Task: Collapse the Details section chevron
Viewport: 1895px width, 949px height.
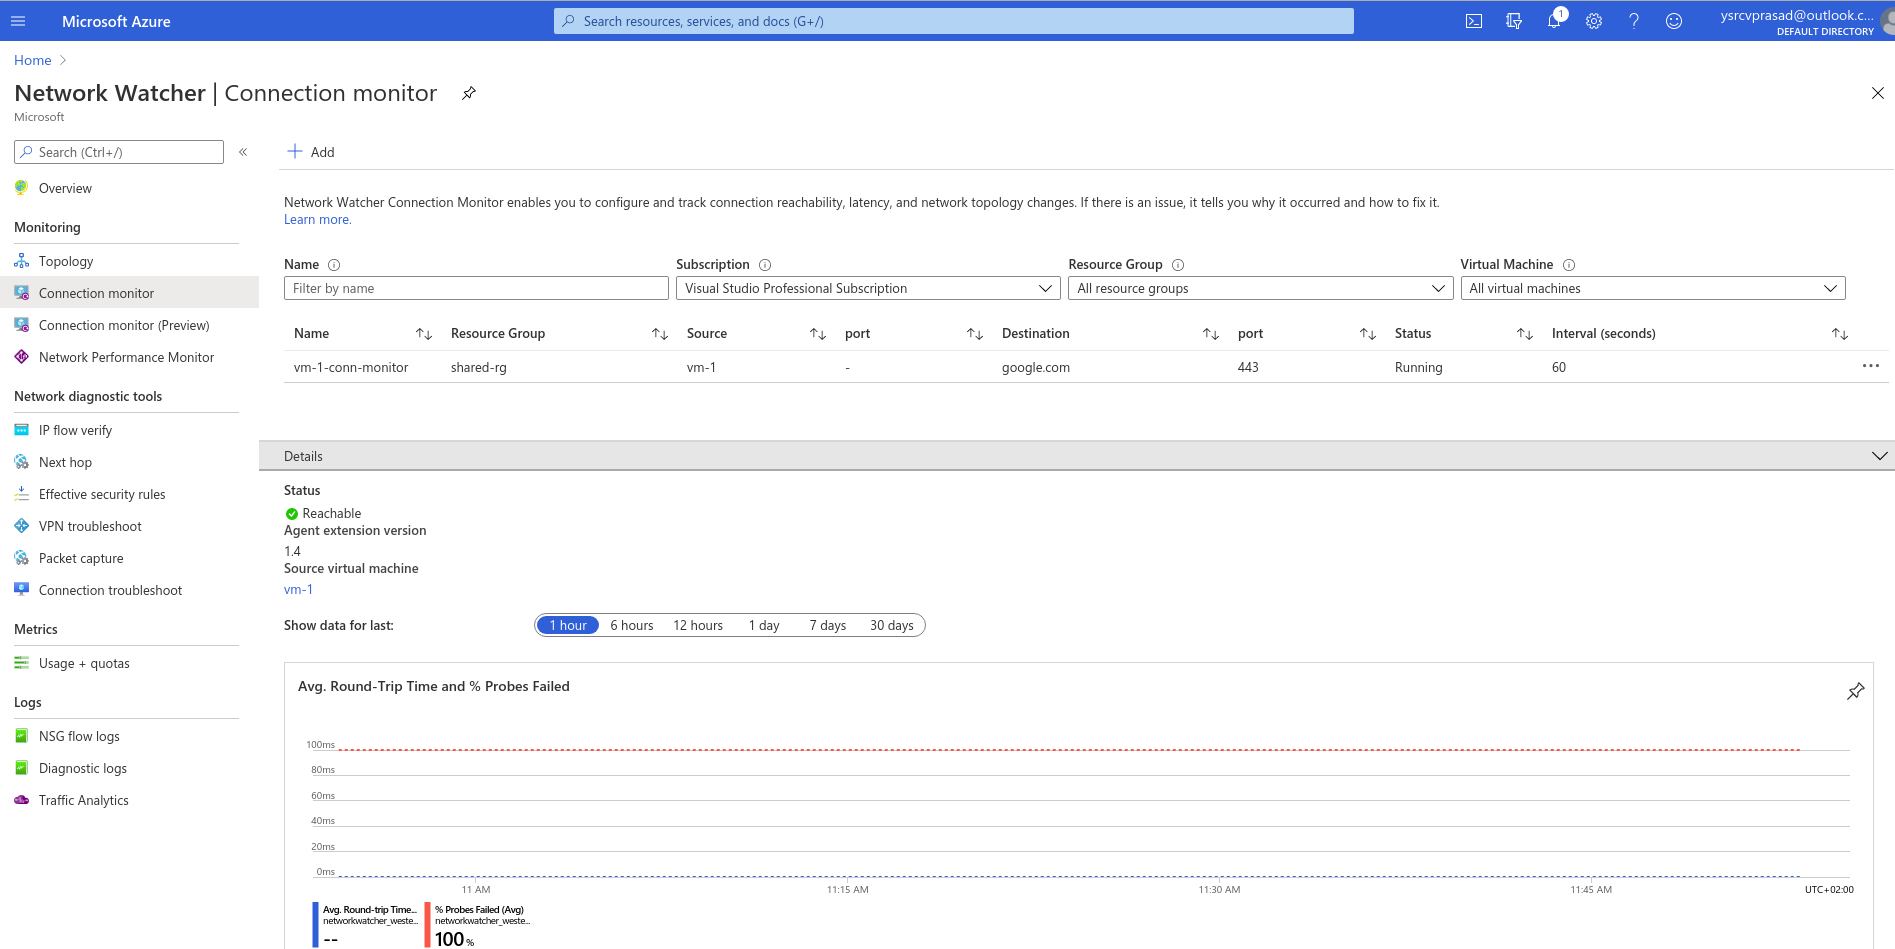Action: 1878,456
